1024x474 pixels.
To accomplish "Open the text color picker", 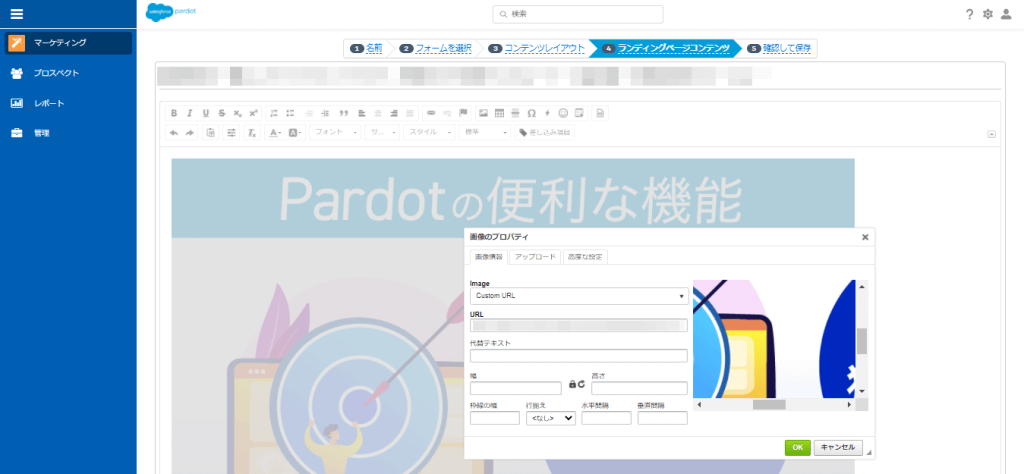I will pyautogui.click(x=275, y=133).
